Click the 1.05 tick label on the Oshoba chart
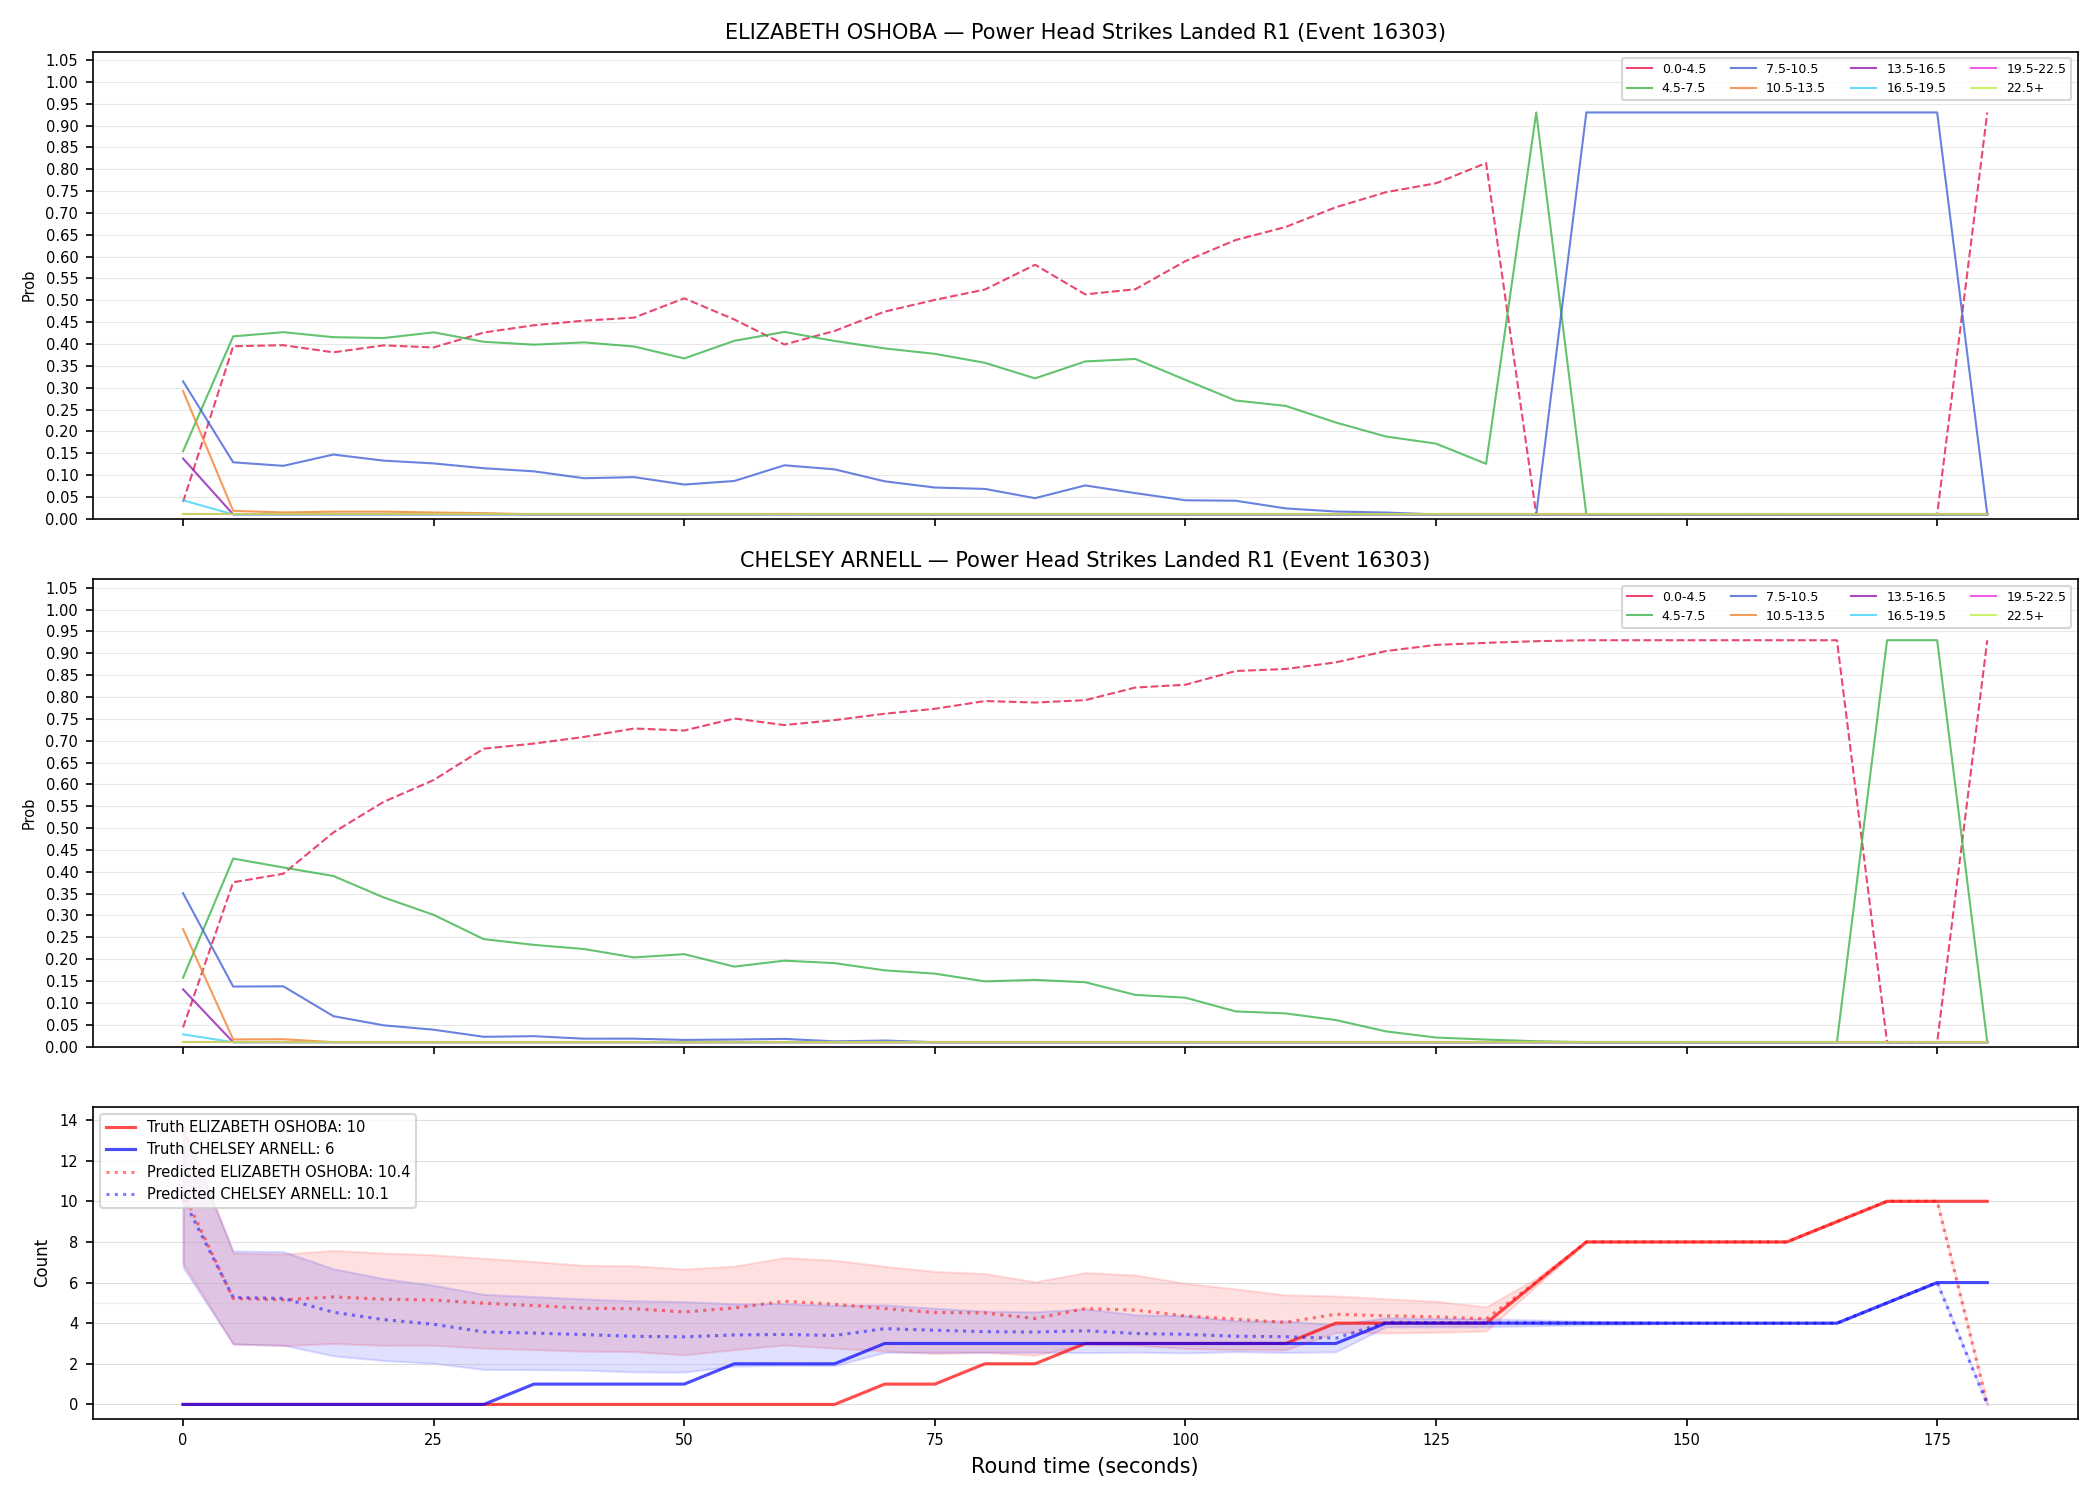 62,61
